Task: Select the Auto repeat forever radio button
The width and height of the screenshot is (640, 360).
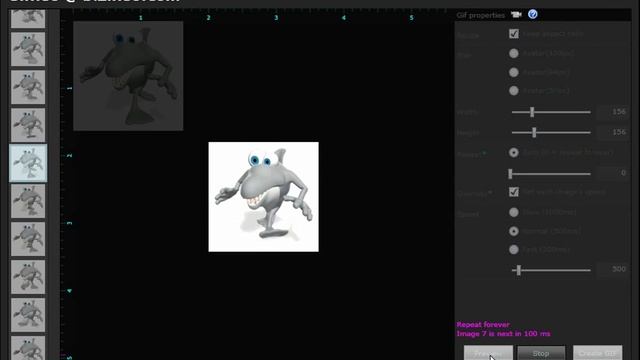Action: (513, 153)
